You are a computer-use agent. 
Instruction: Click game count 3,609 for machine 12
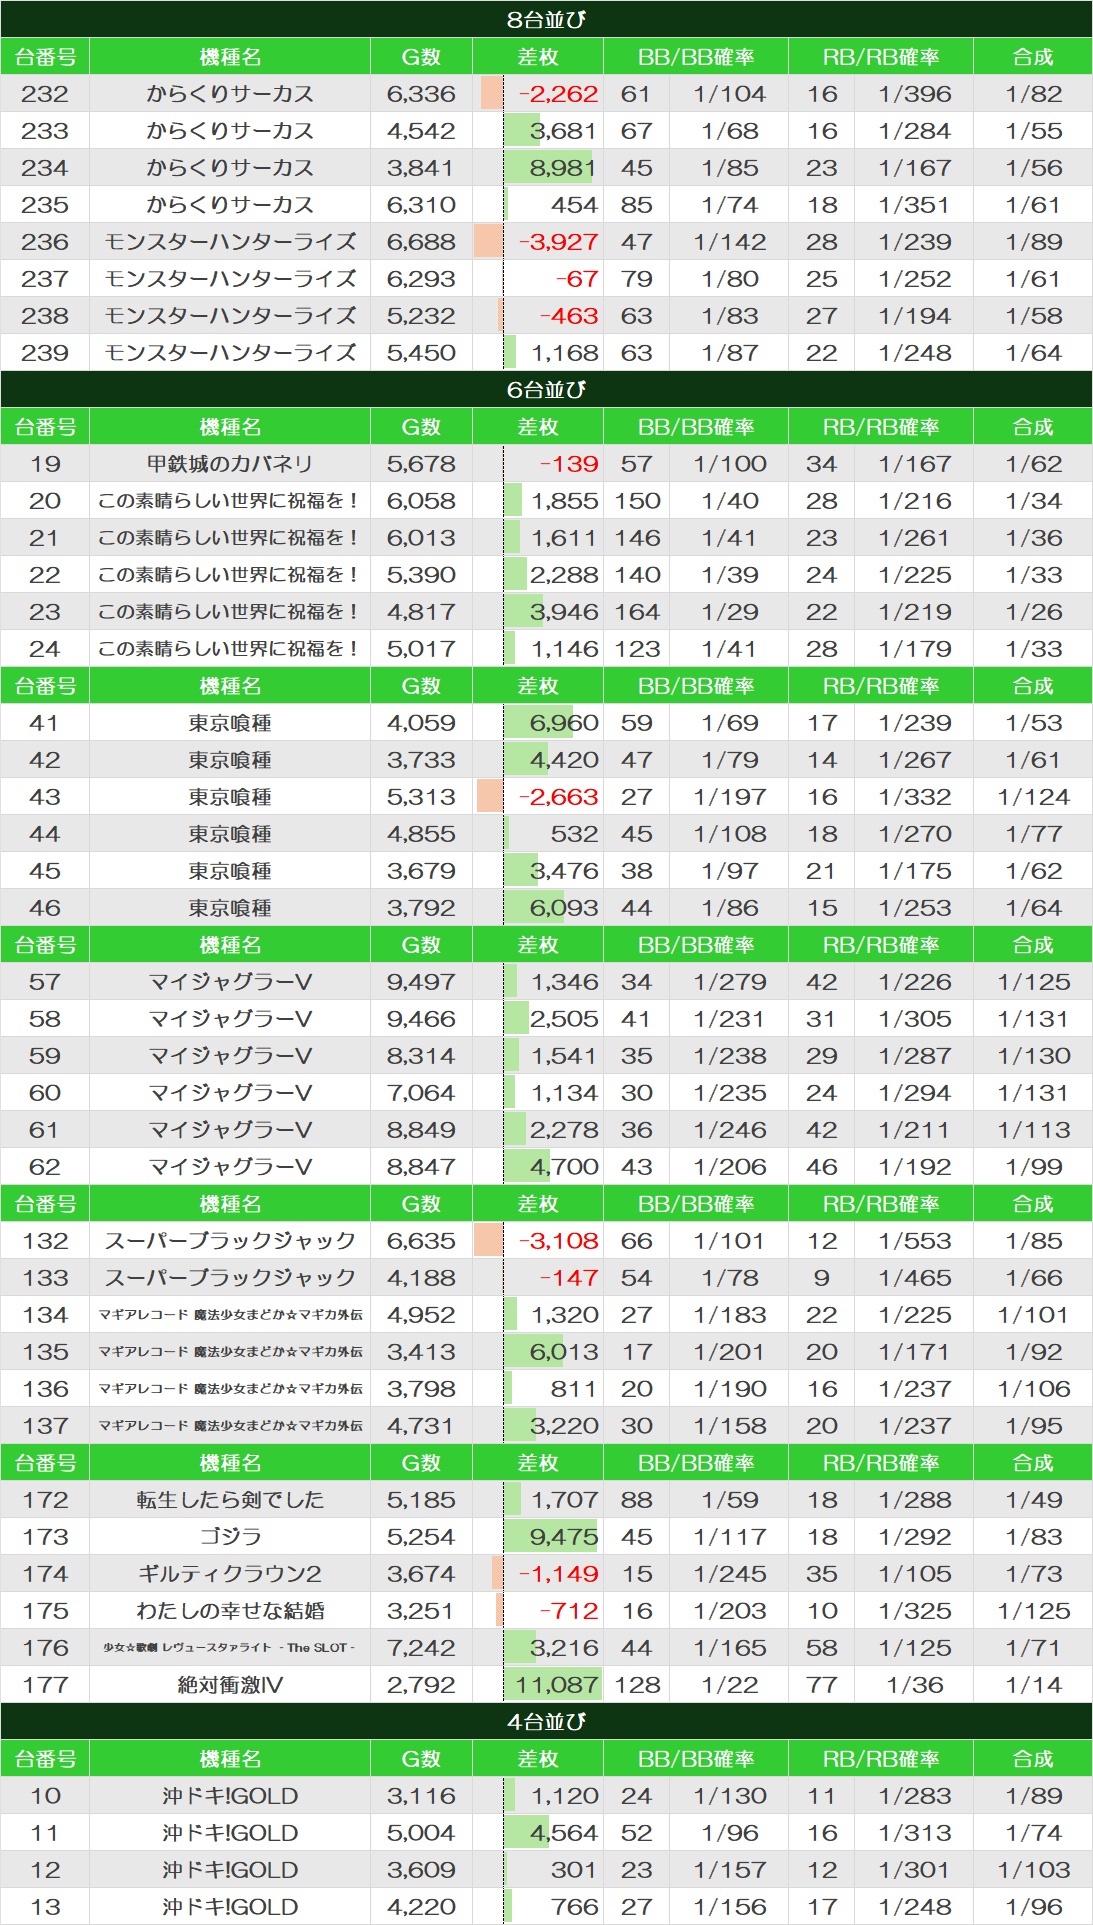coord(421,1870)
